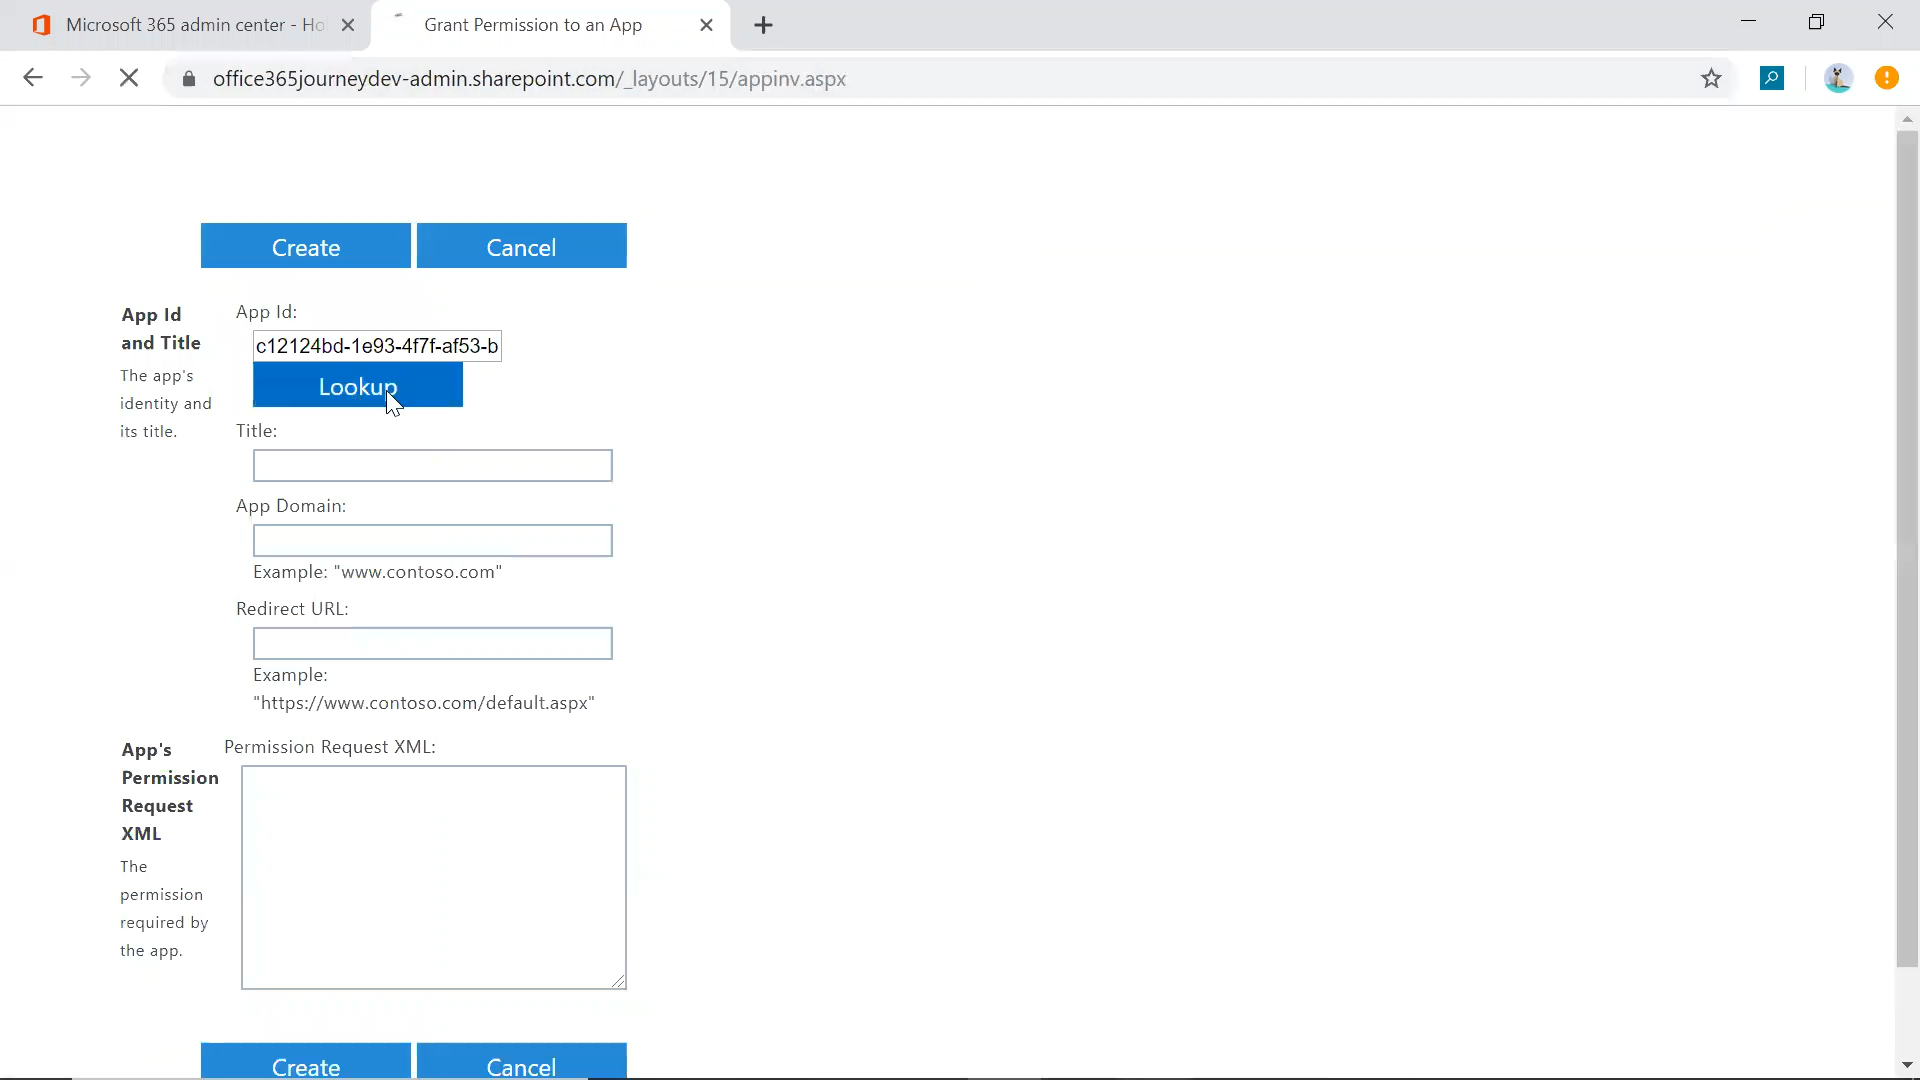Focus the App Domain input field

(433, 541)
